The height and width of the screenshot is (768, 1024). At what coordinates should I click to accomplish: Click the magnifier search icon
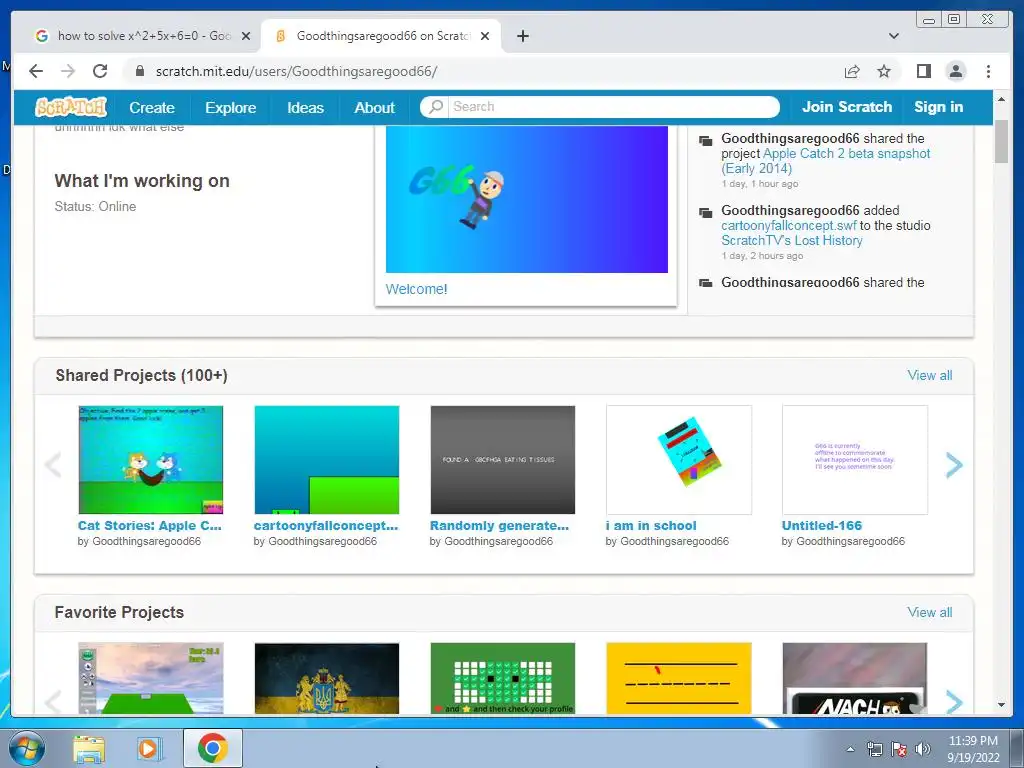point(436,106)
